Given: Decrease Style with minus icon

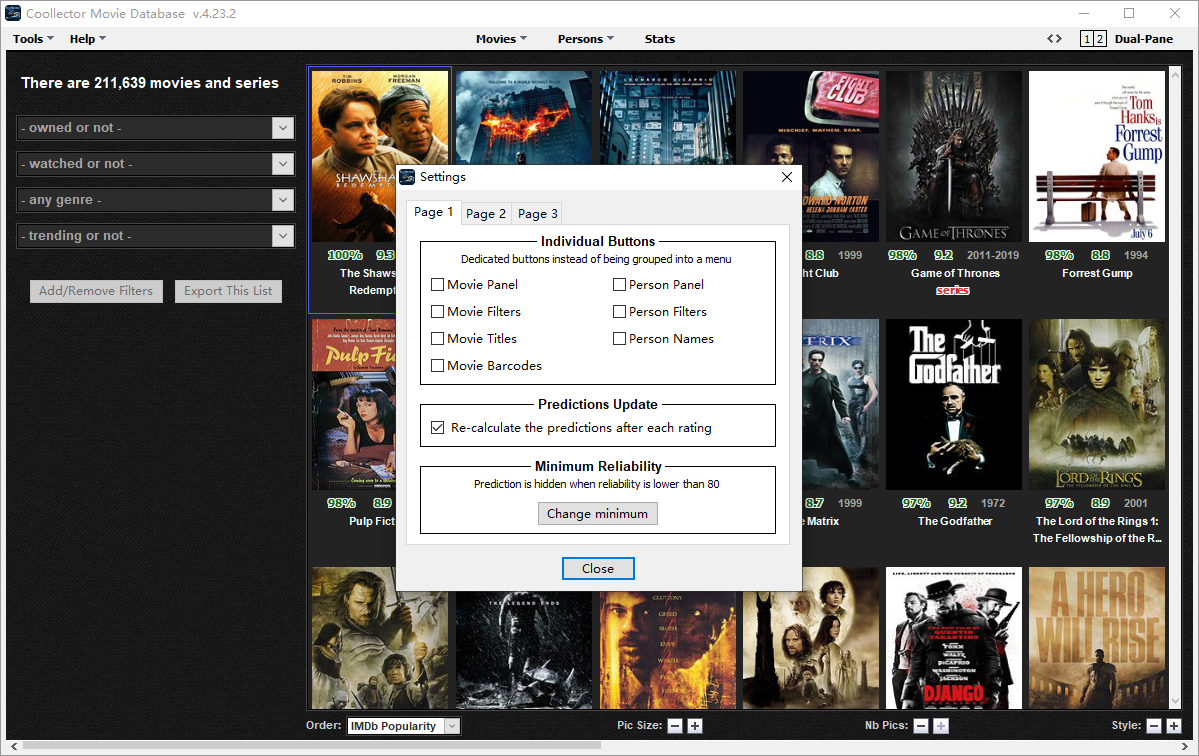Looking at the screenshot, I should click(1154, 726).
